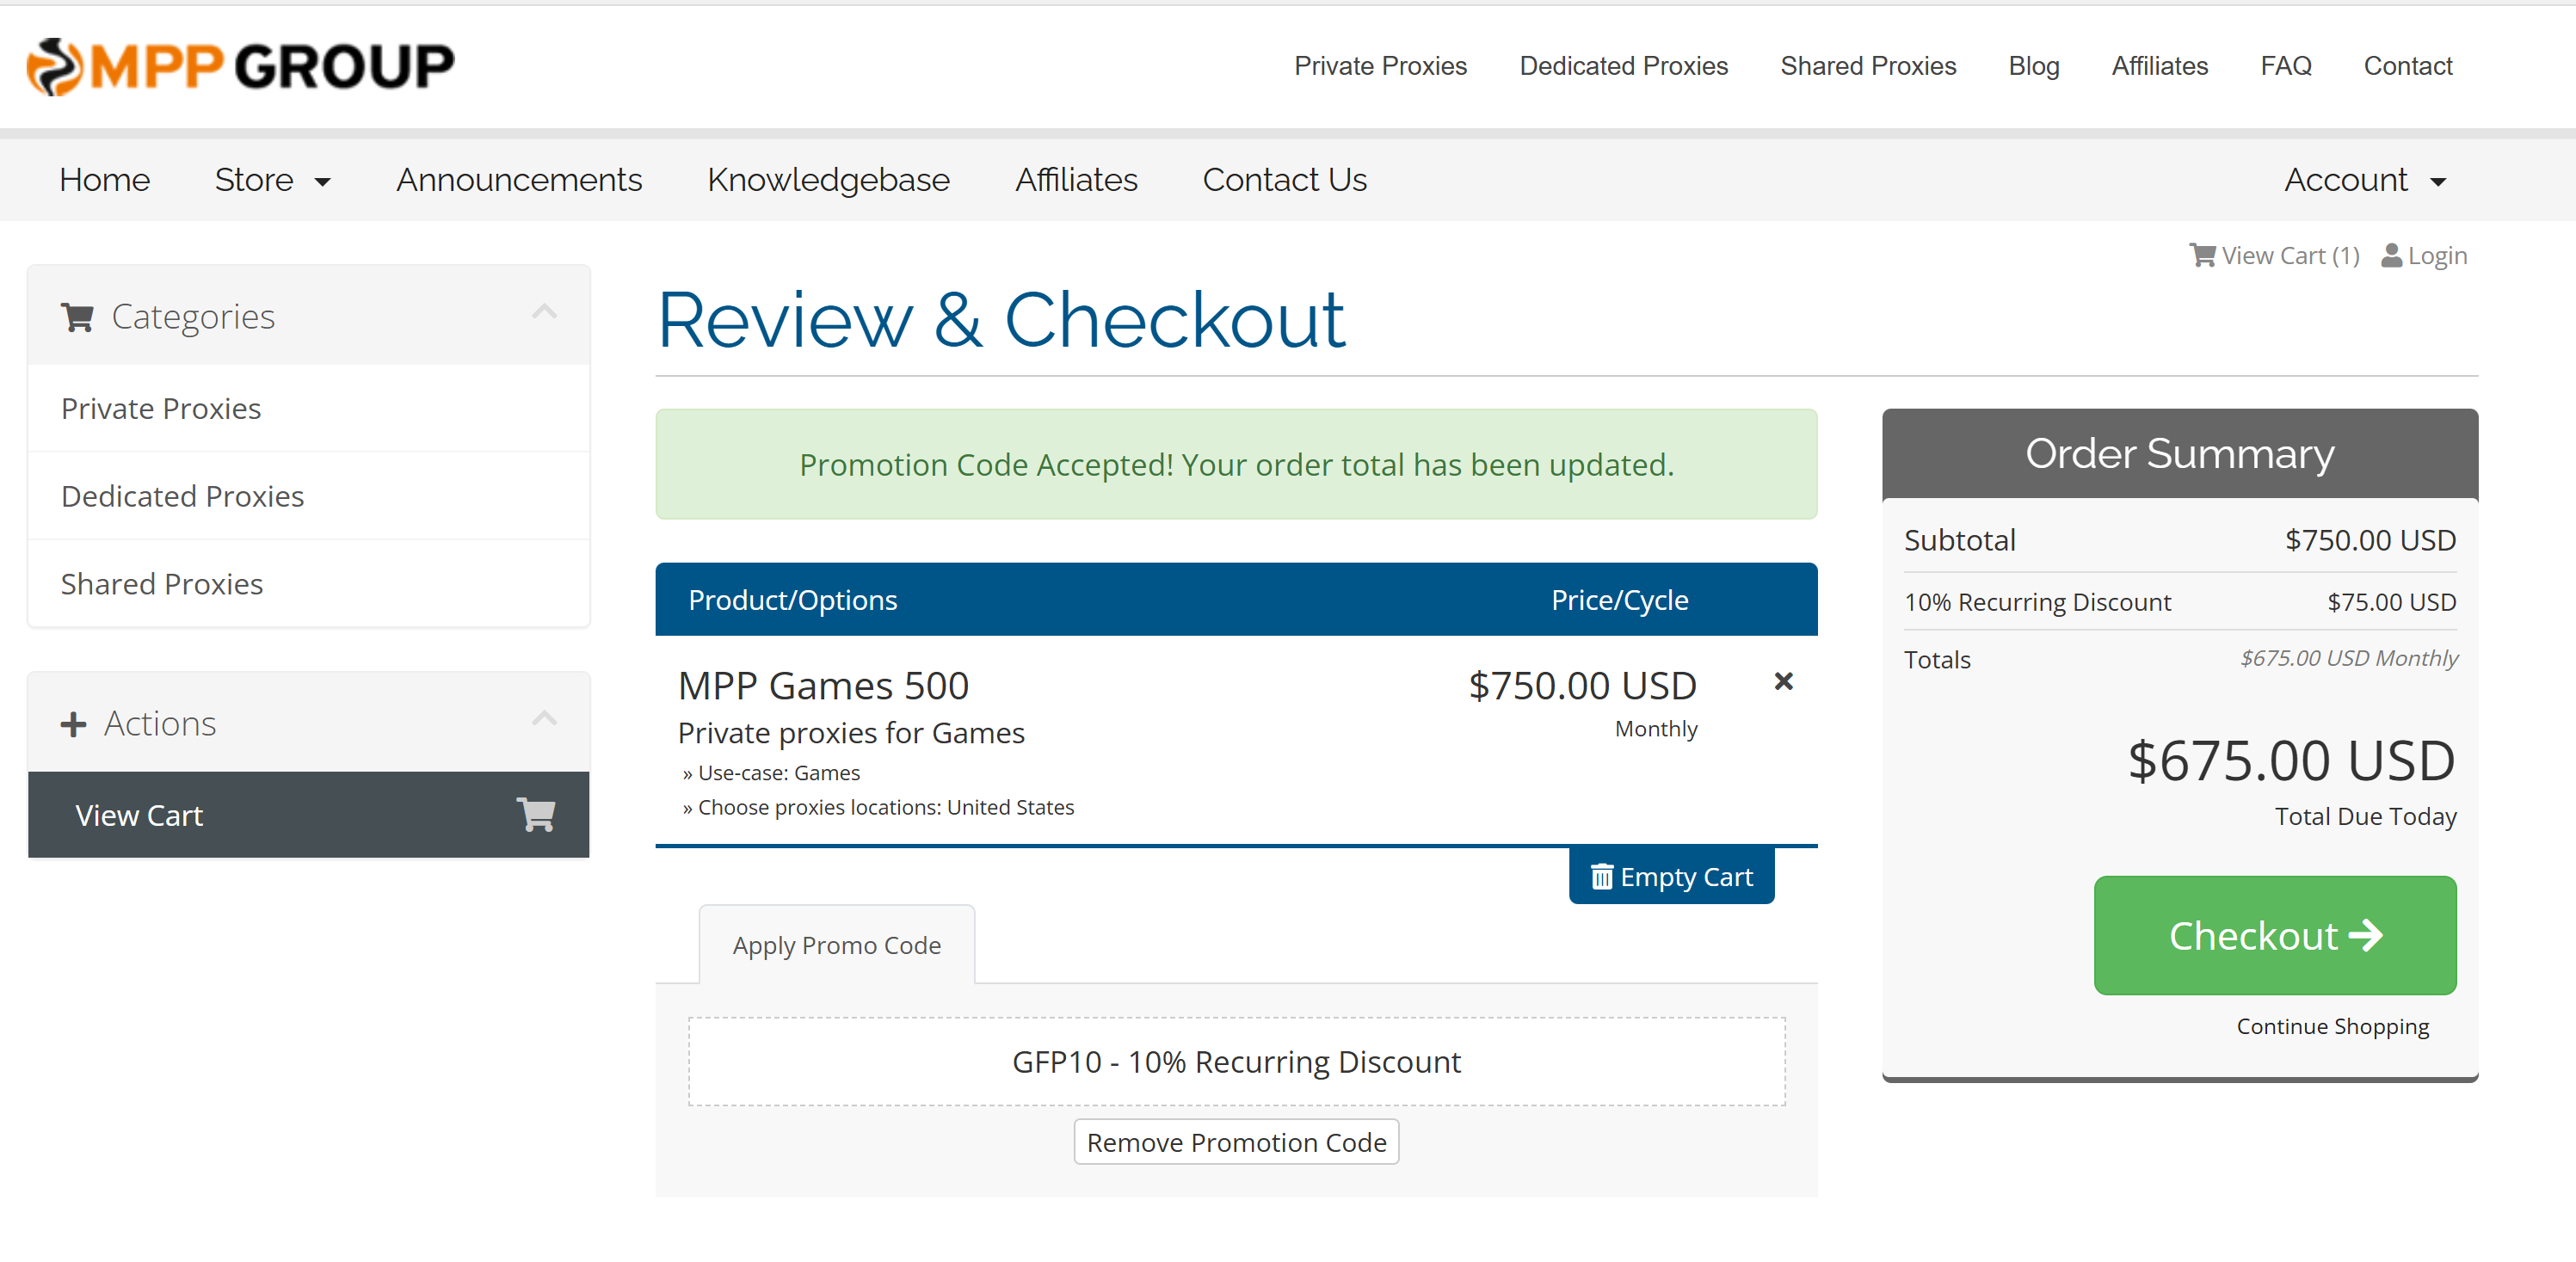Click the cart icon next to View Cart (1)
The image size is (2576, 1262).
pos(2202,256)
